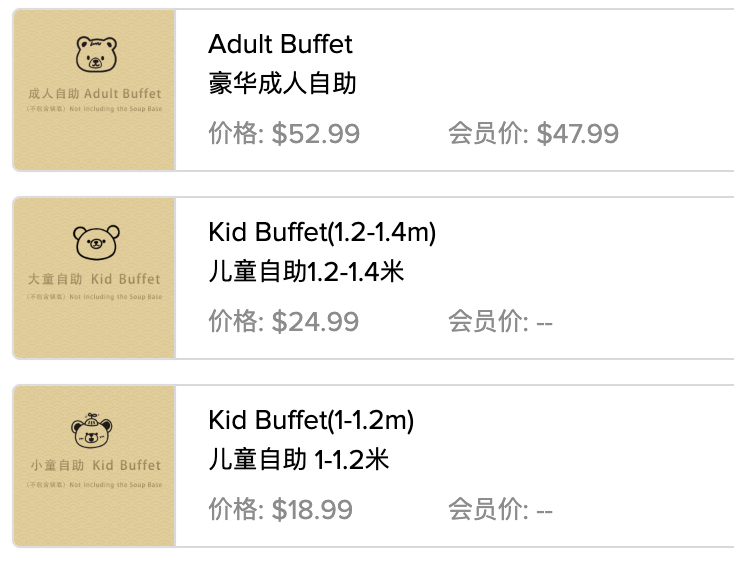This screenshot has height=566, width=734.
Task: Open the Kid Buffet(1.2-1.4m) item title
Action: pos(322,233)
